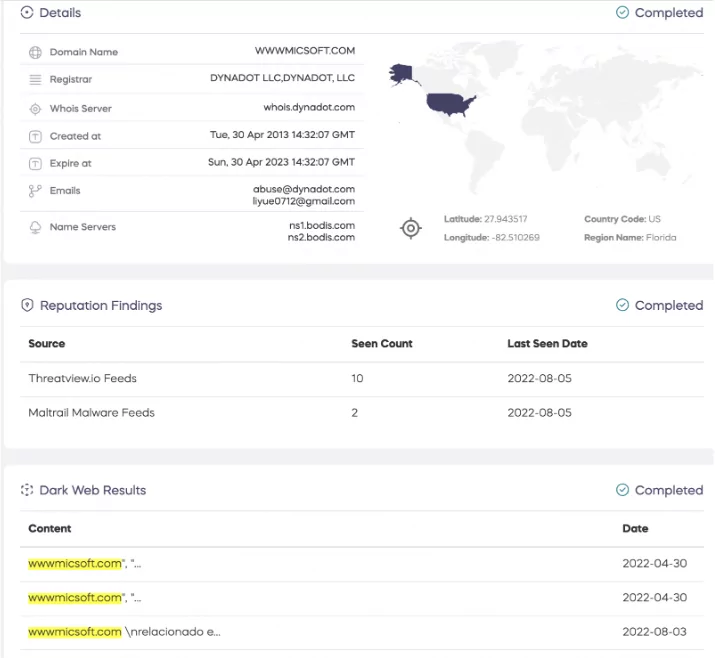Select the Threatview.io Feeds row
715x658 pixels.
(362, 378)
